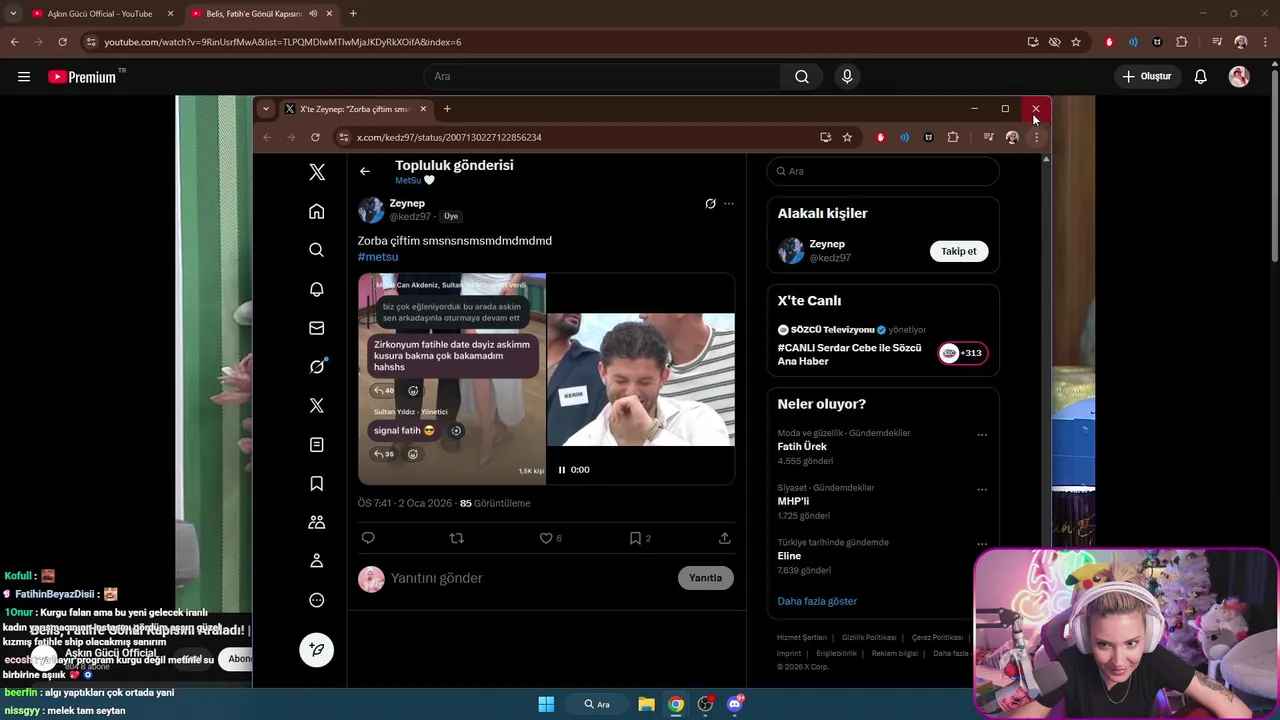Bookmark the post with bookmark icon
Image resolution: width=1280 pixels, height=720 pixels.
635,538
